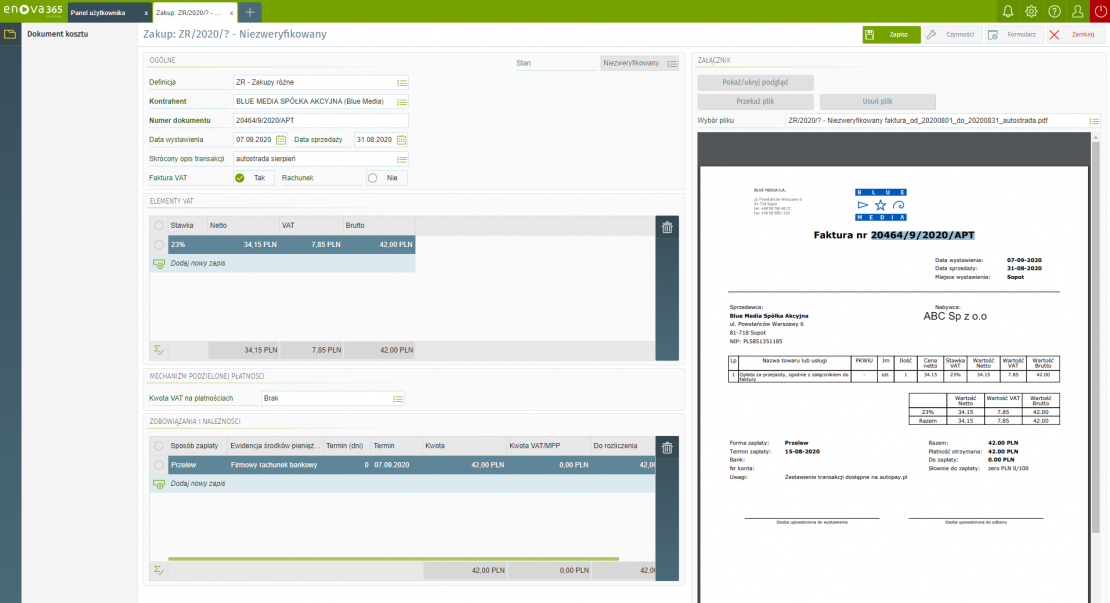
Task: Save document with Zapisz button
Action: pos(891,34)
